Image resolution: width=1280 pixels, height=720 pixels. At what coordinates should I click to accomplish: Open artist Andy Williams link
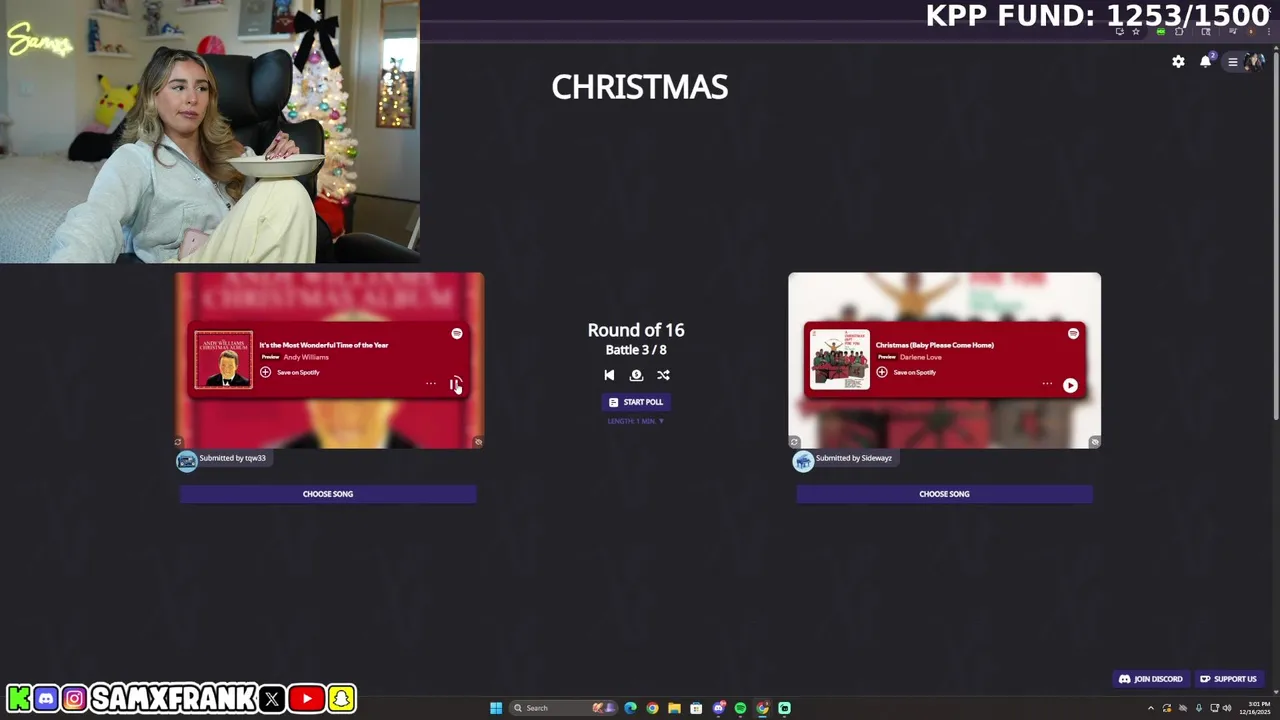click(x=306, y=357)
